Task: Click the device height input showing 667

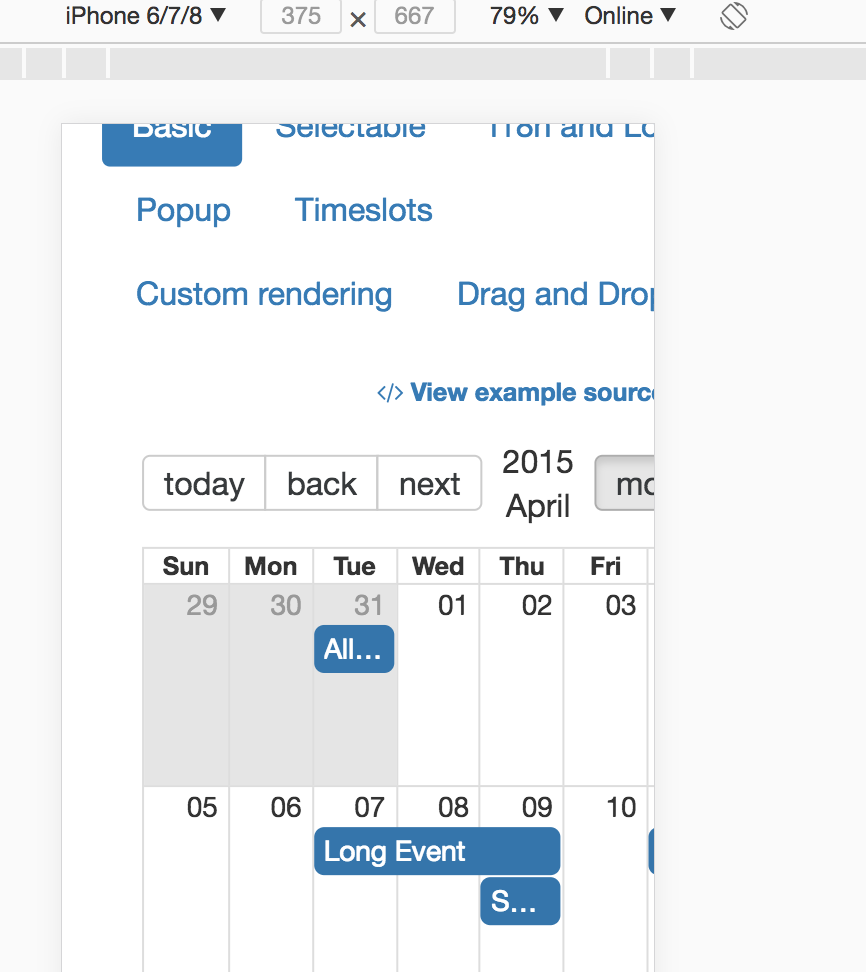Action: coord(414,16)
